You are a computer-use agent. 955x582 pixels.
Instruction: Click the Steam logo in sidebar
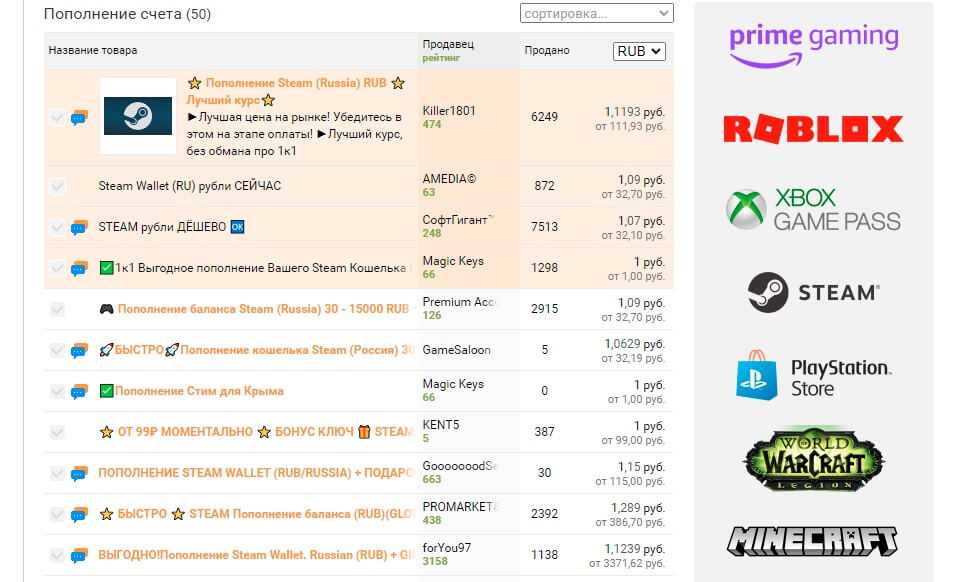(x=813, y=293)
